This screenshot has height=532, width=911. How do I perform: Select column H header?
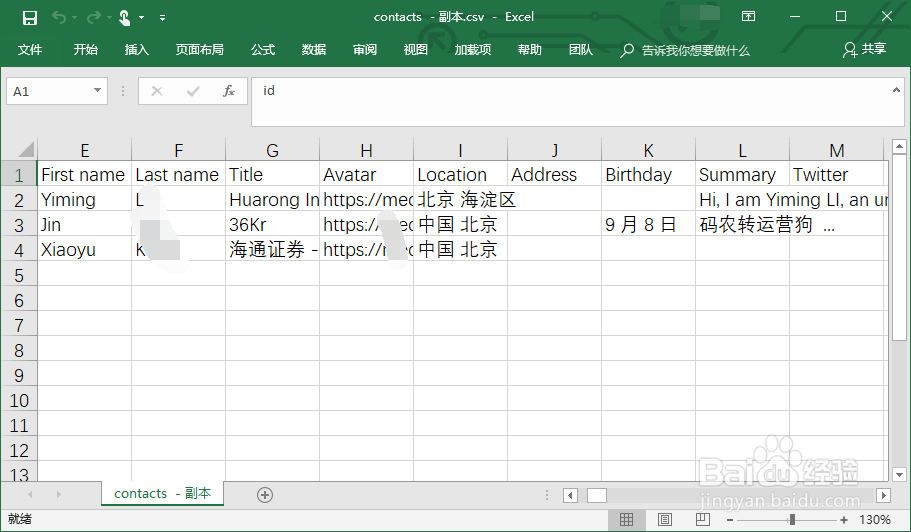point(367,150)
